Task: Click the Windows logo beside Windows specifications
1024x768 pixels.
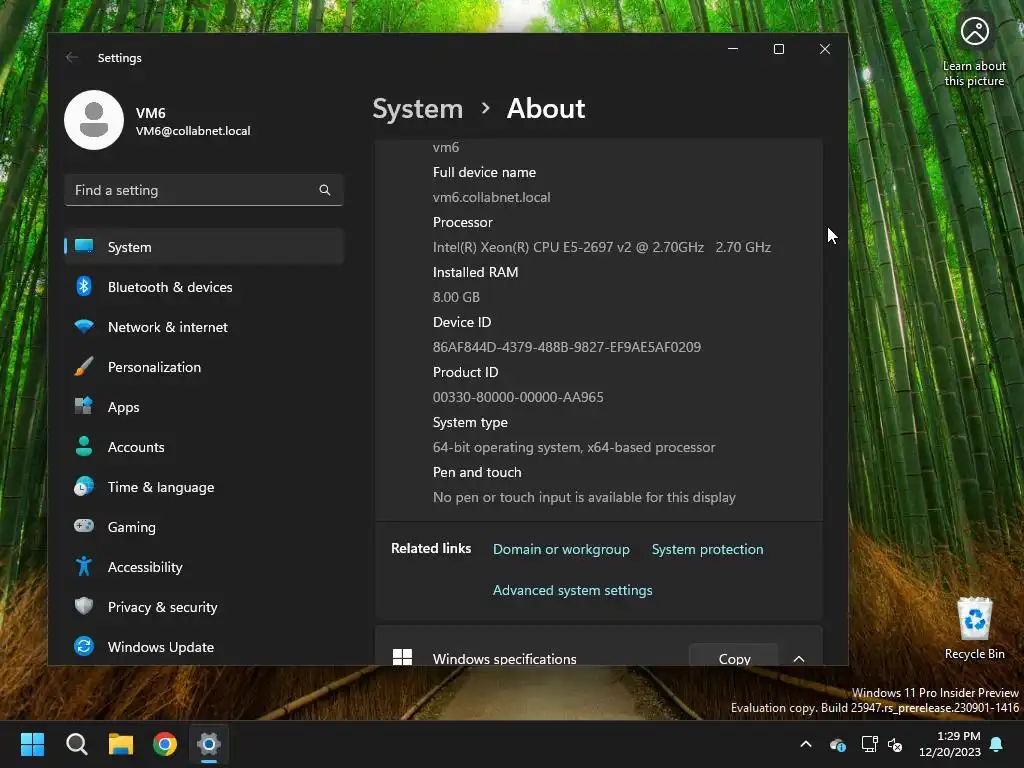Action: pos(402,657)
